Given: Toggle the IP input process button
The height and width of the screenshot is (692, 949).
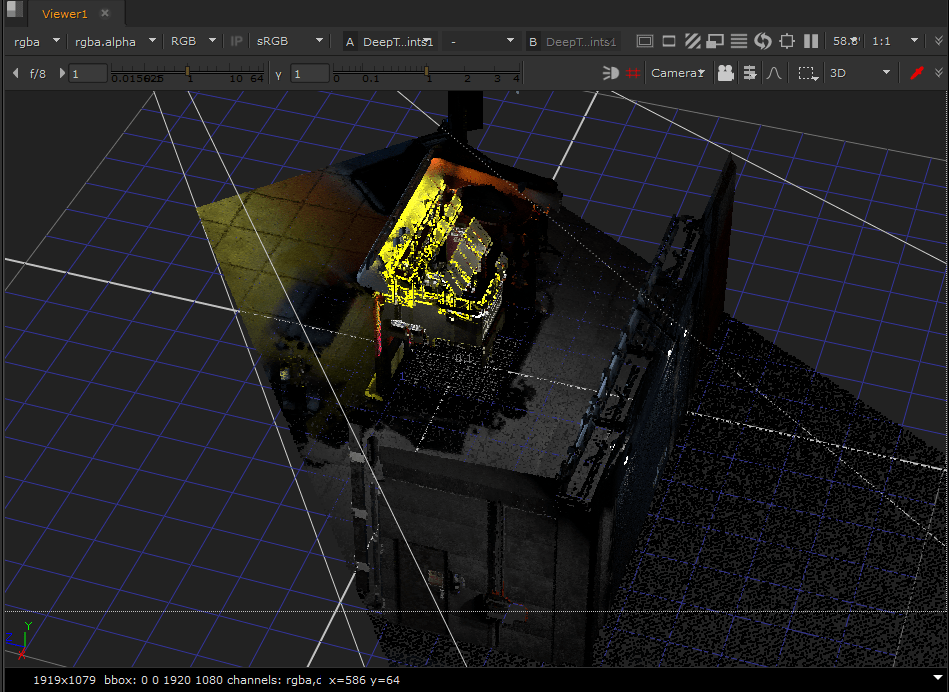Looking at the screenshot, I should point(236,41).
